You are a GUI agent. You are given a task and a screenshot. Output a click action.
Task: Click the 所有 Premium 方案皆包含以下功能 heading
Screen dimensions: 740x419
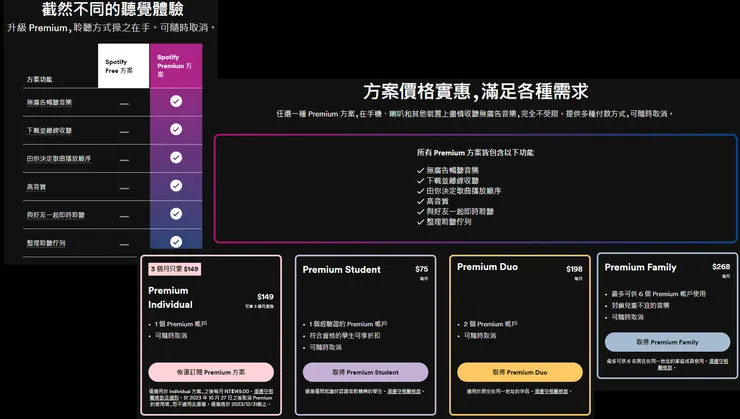coord(475,152)
